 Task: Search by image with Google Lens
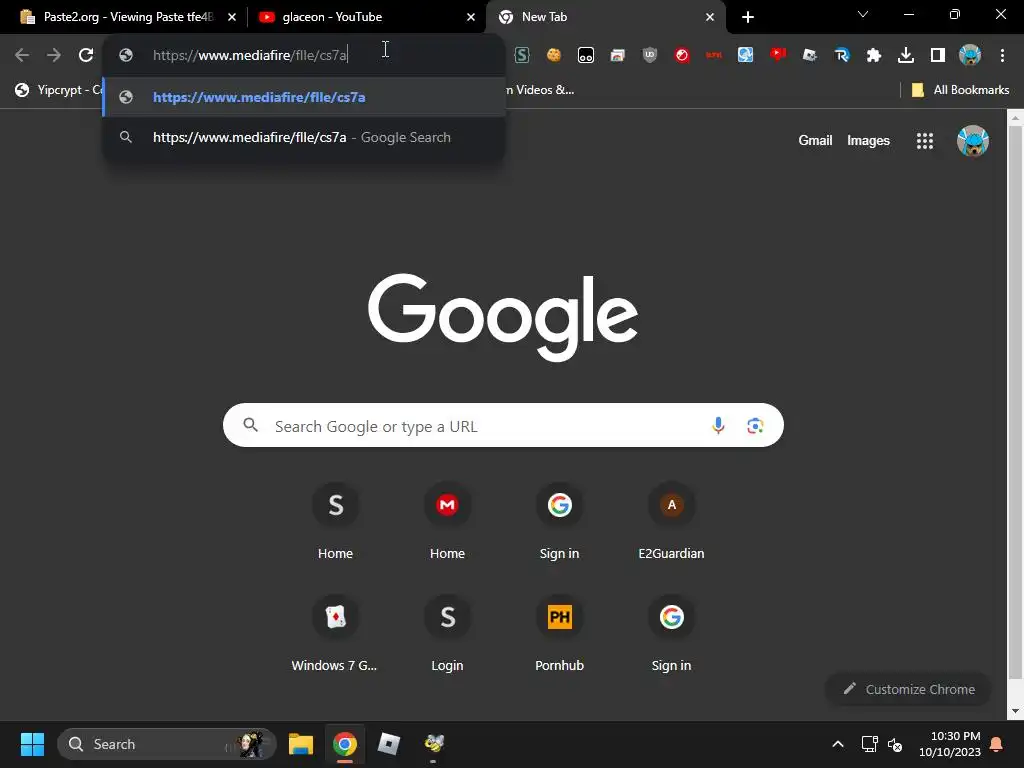point(755,425)
